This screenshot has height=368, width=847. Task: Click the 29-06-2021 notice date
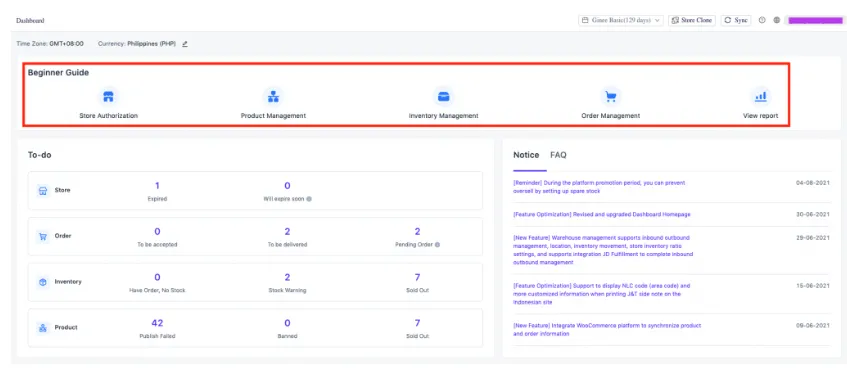[x=813, y=238]
